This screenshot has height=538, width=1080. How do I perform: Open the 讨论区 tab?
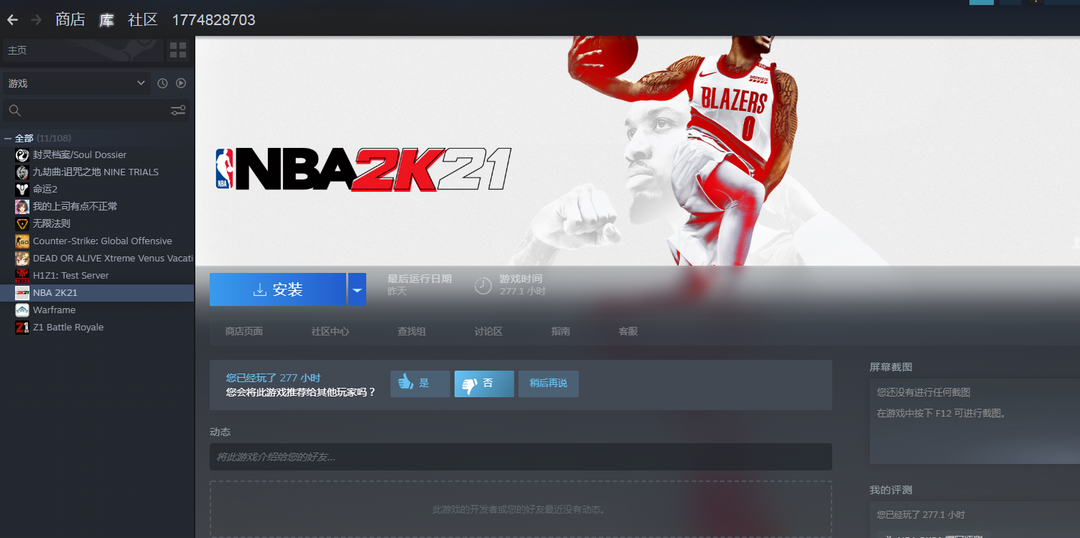click(488, 331)
